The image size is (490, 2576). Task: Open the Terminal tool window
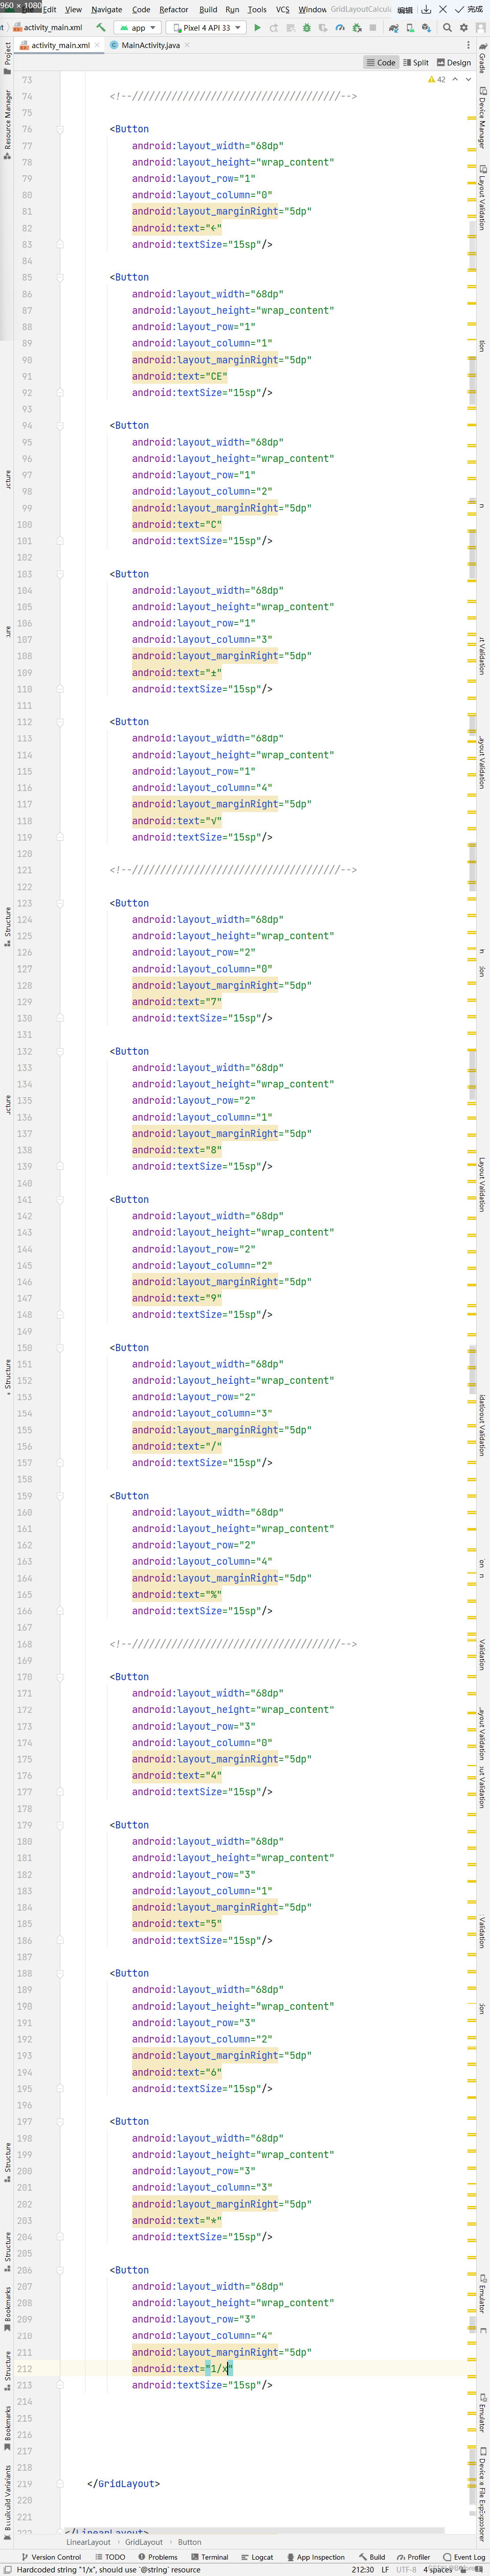(x=210, y=2557)
